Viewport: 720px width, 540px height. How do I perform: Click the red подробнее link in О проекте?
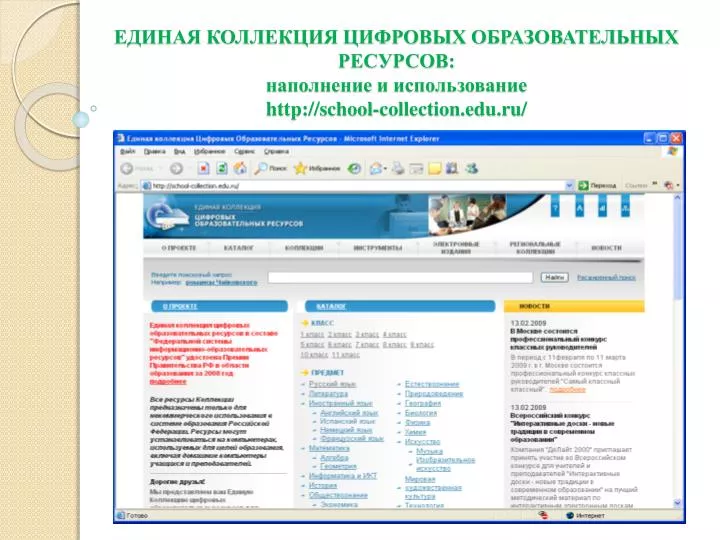point(168,382)
